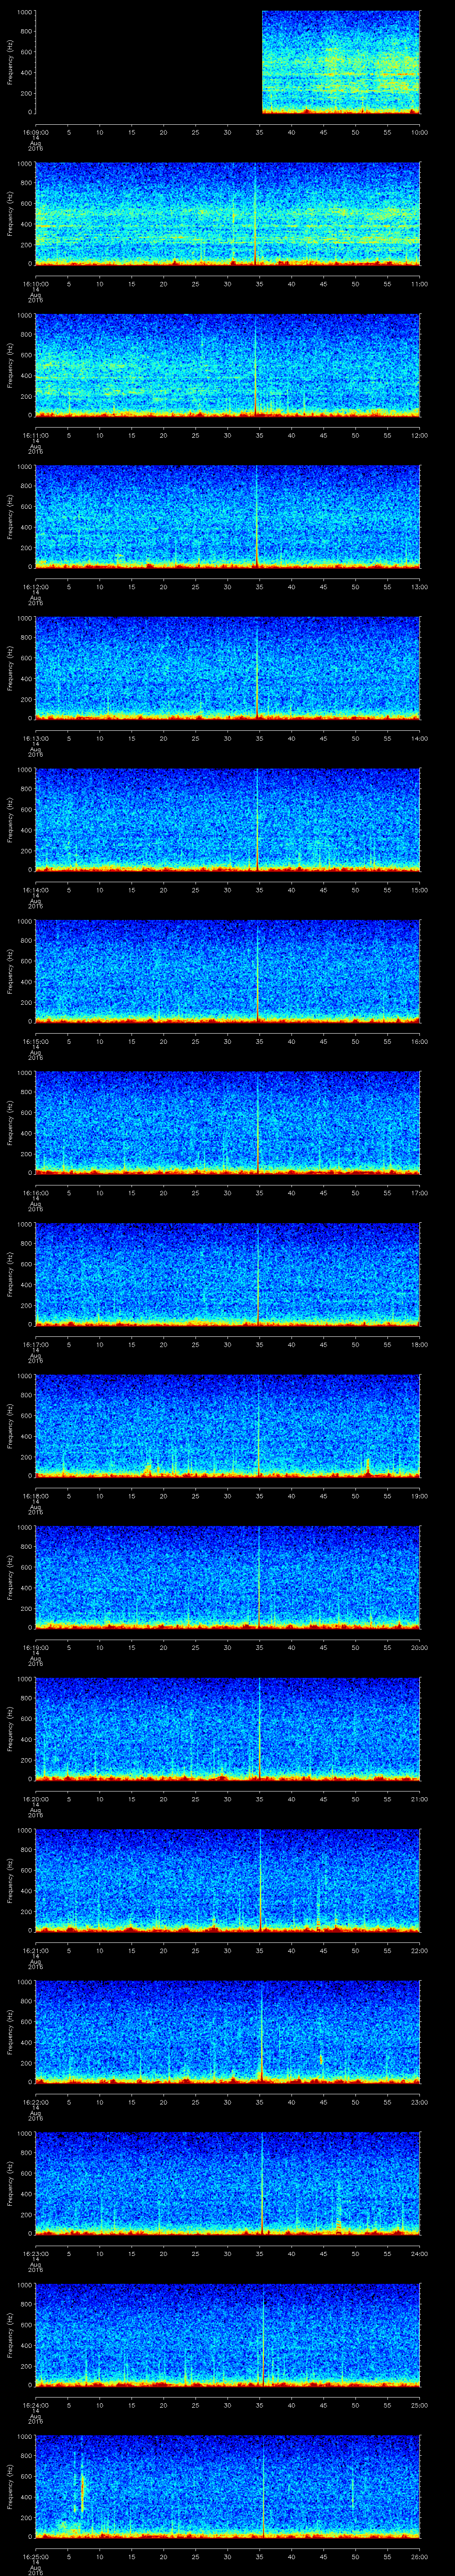The image size is (455, 2576).
Task: Click the 50-second tick label under the 16:16:00 panel
Action: click(x=354, y=1192)
